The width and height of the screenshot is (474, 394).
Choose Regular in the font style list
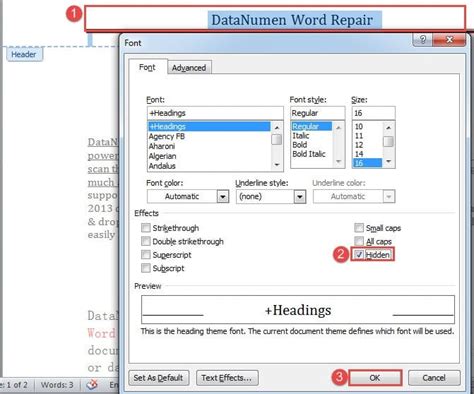coord(312,126)
